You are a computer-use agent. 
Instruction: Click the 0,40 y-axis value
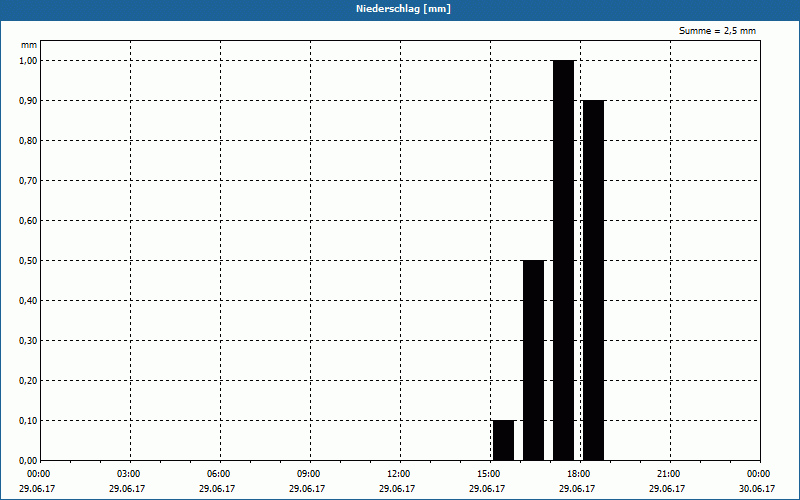[28, 301]
